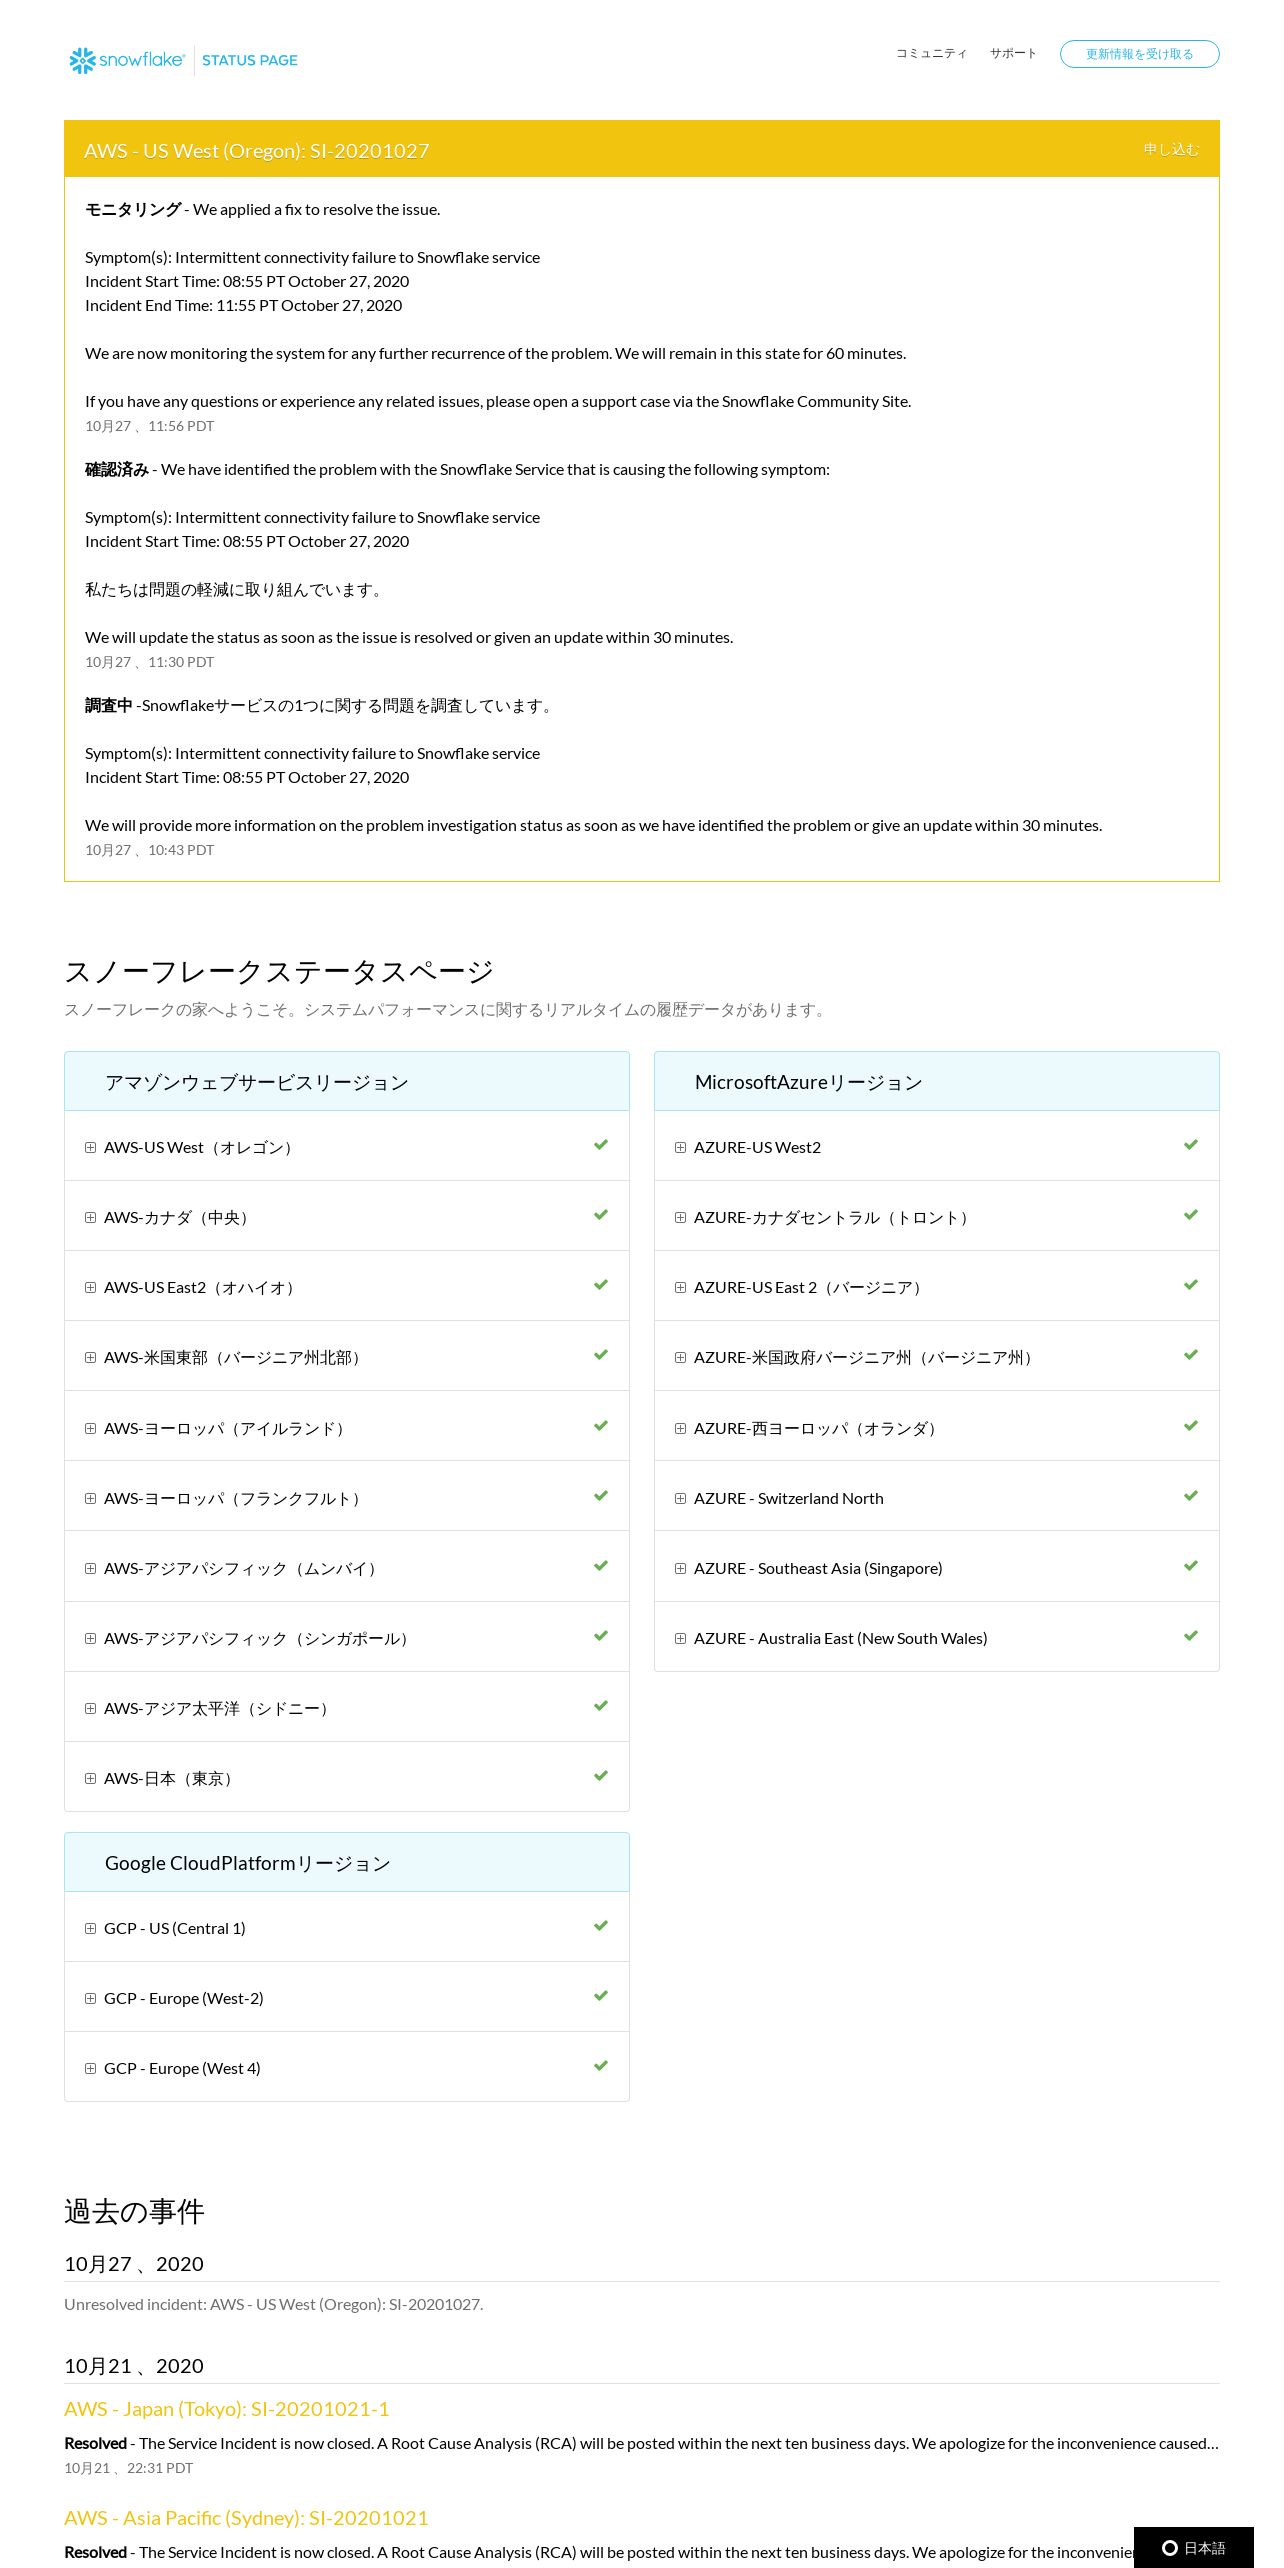Click 申し込む in incident banner

[x=1171, y=149]
